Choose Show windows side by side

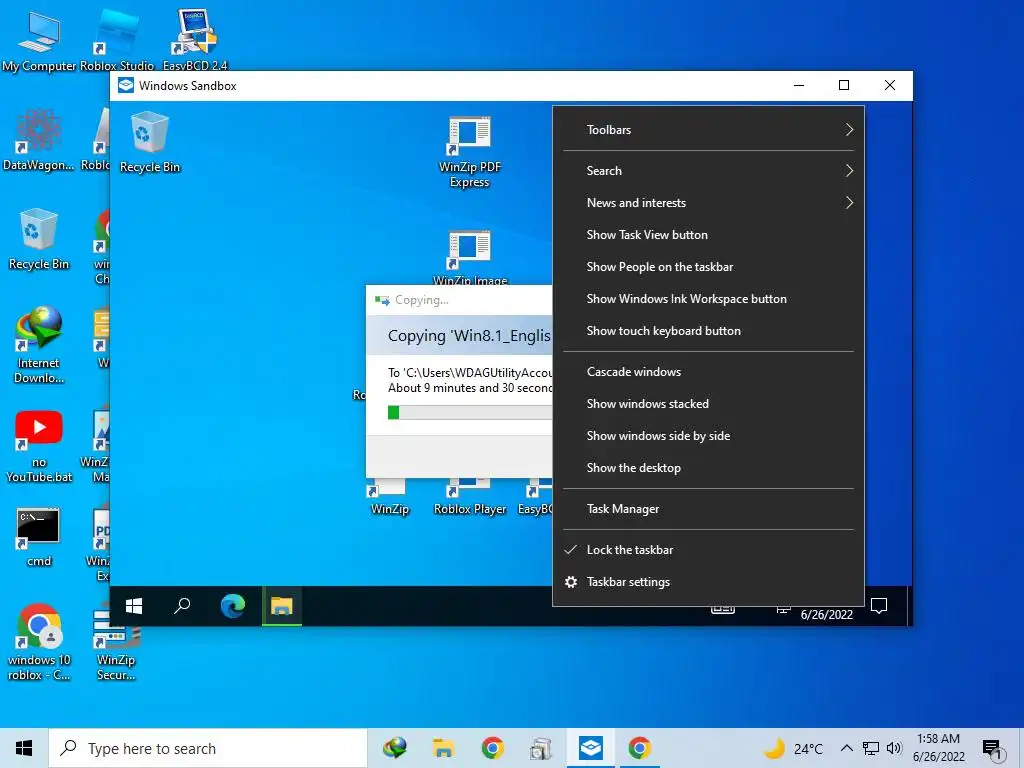709,436
